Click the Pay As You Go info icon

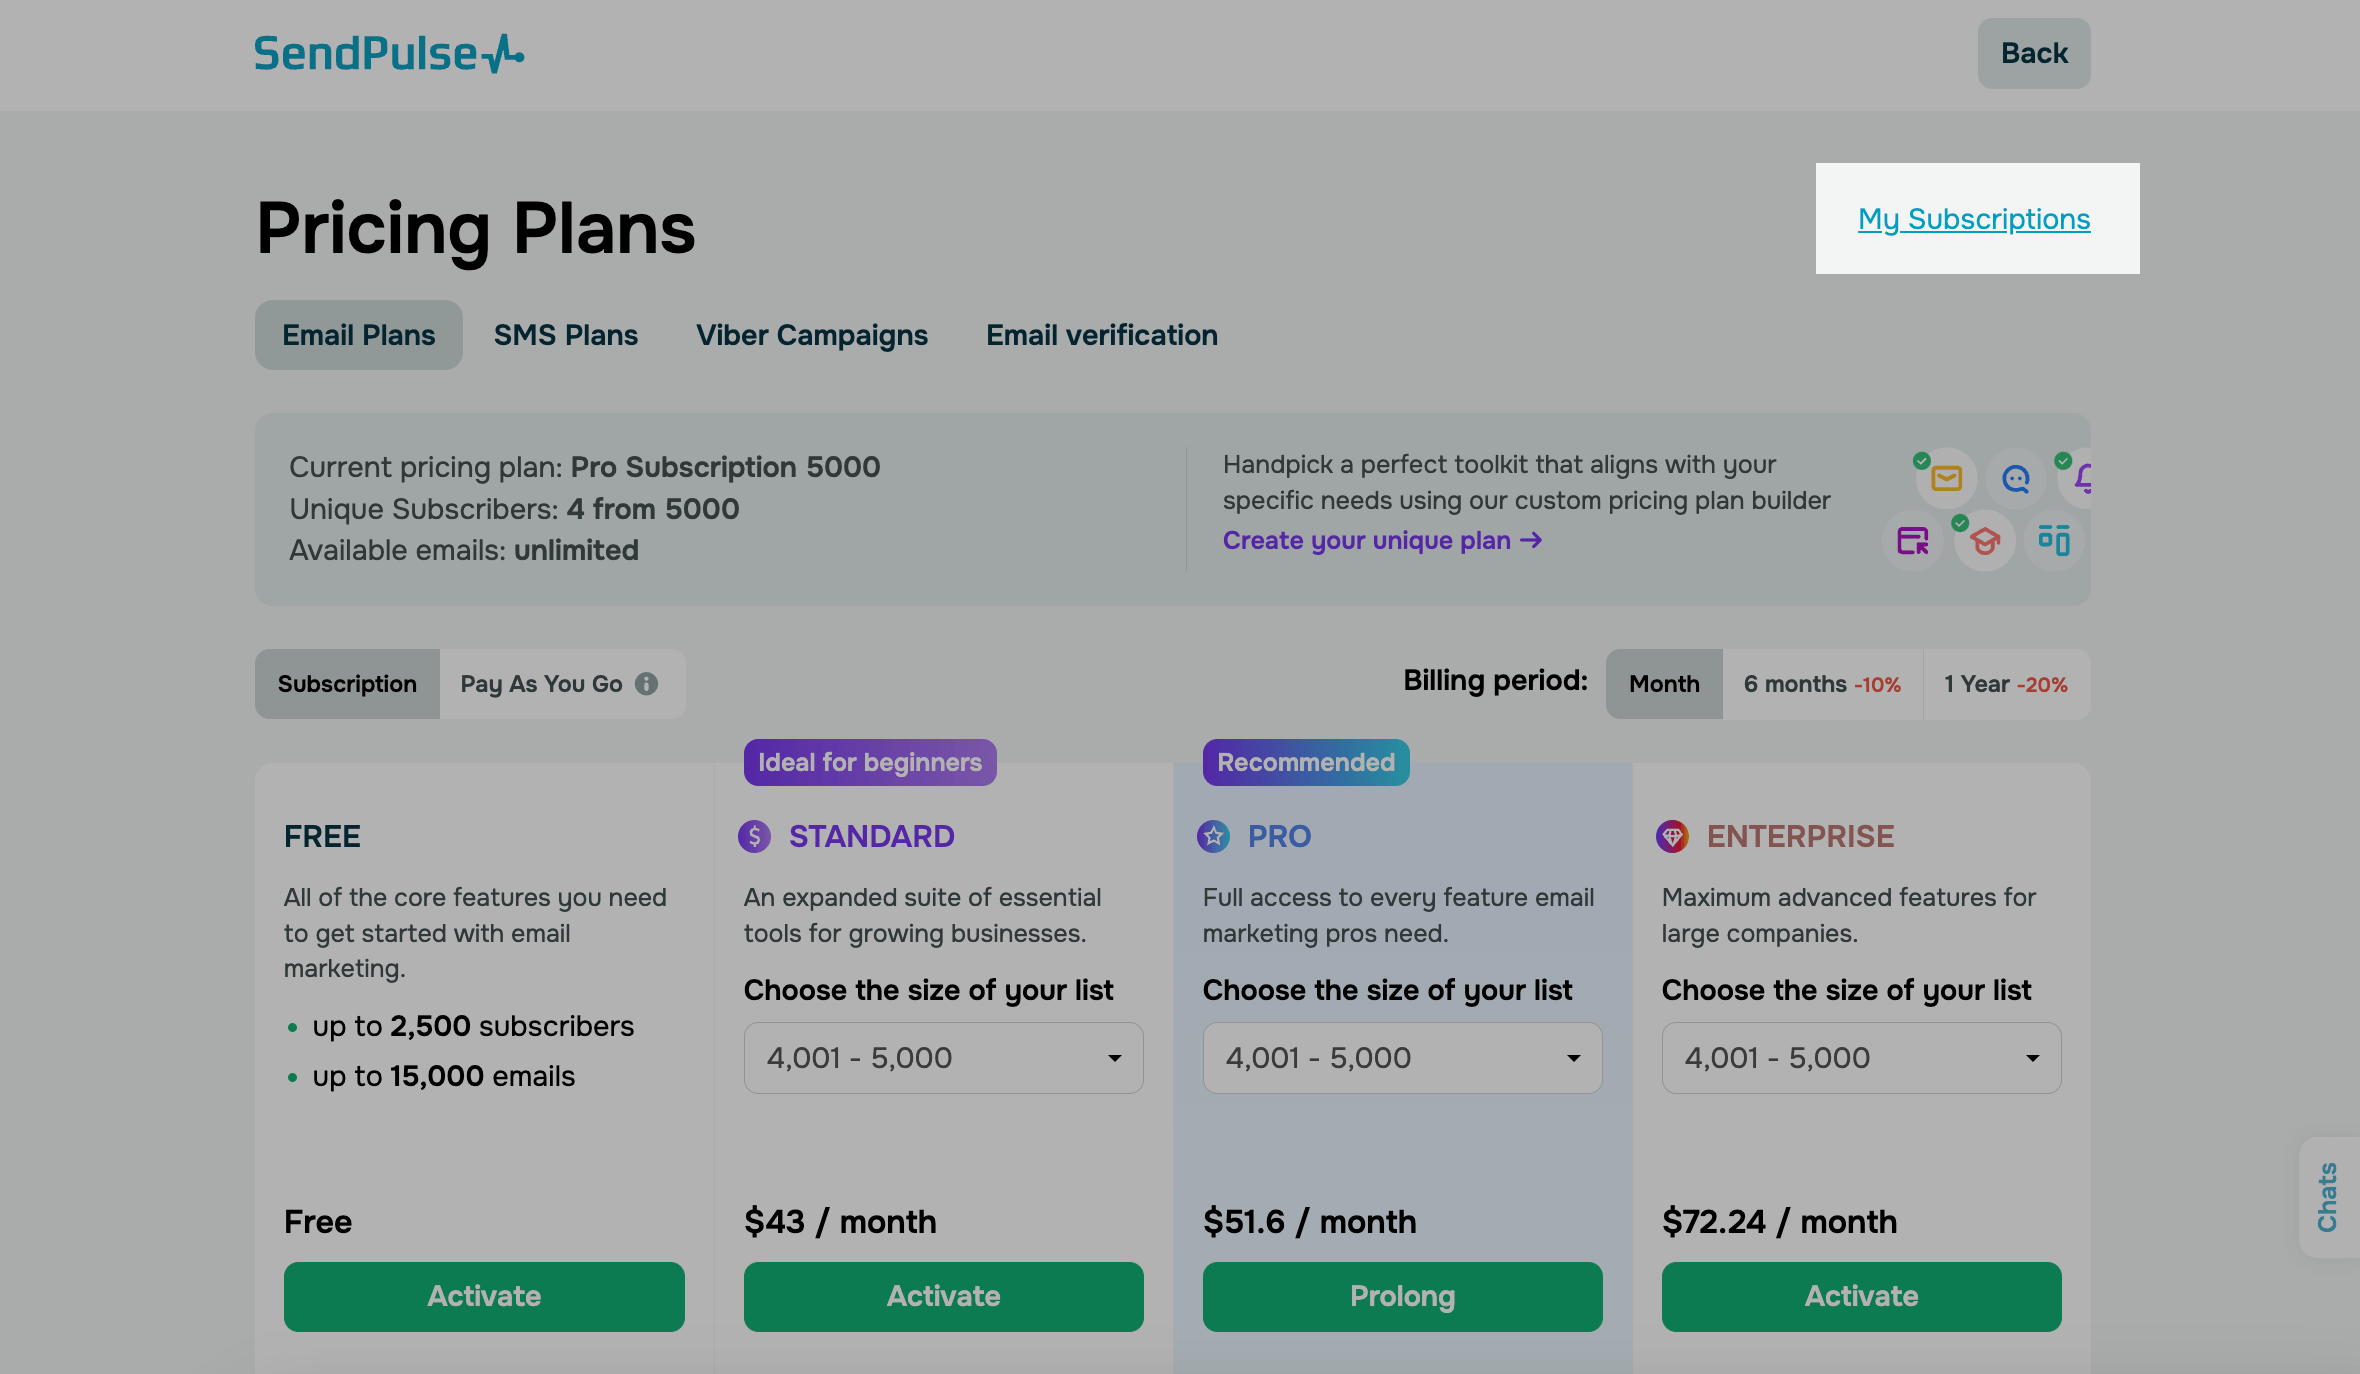point(647,684)
